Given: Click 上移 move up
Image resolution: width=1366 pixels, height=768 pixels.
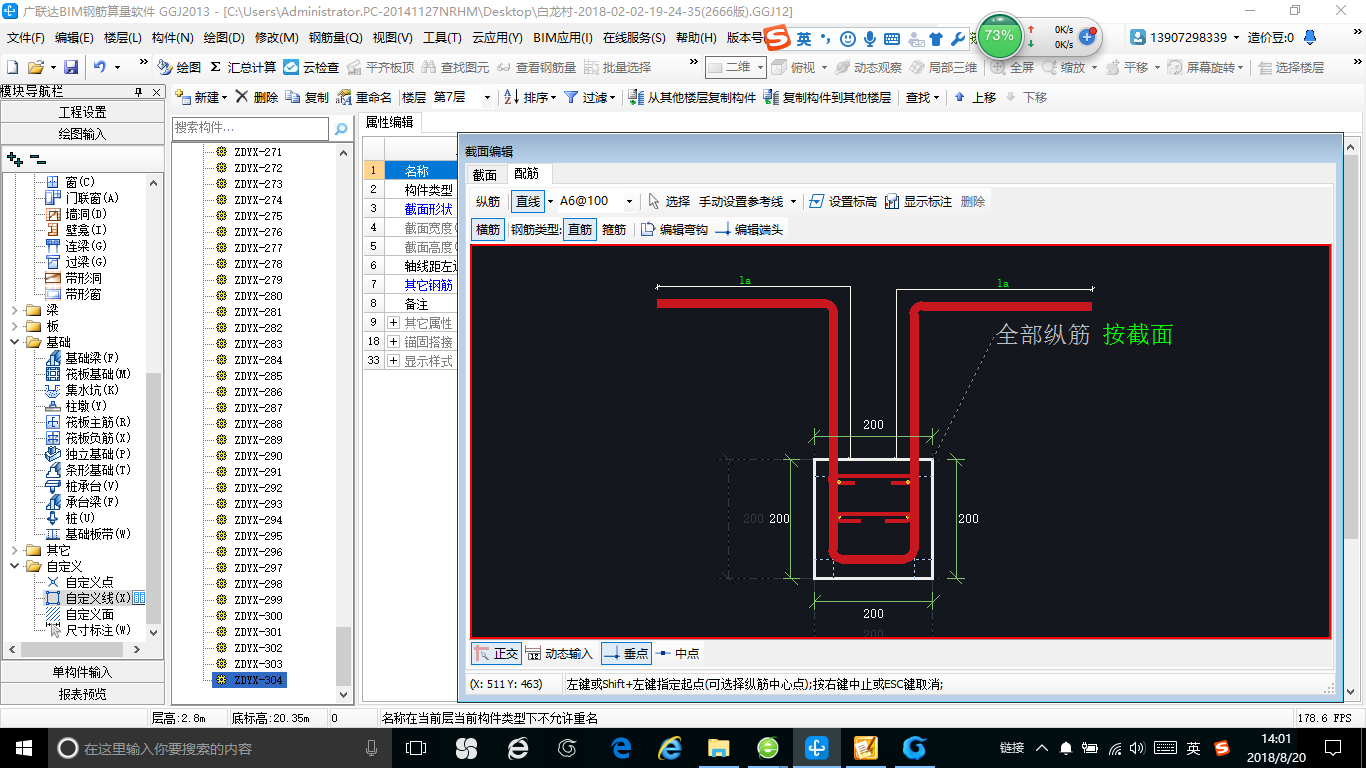Looking at the screenshot, I should (x=975, y=97).
